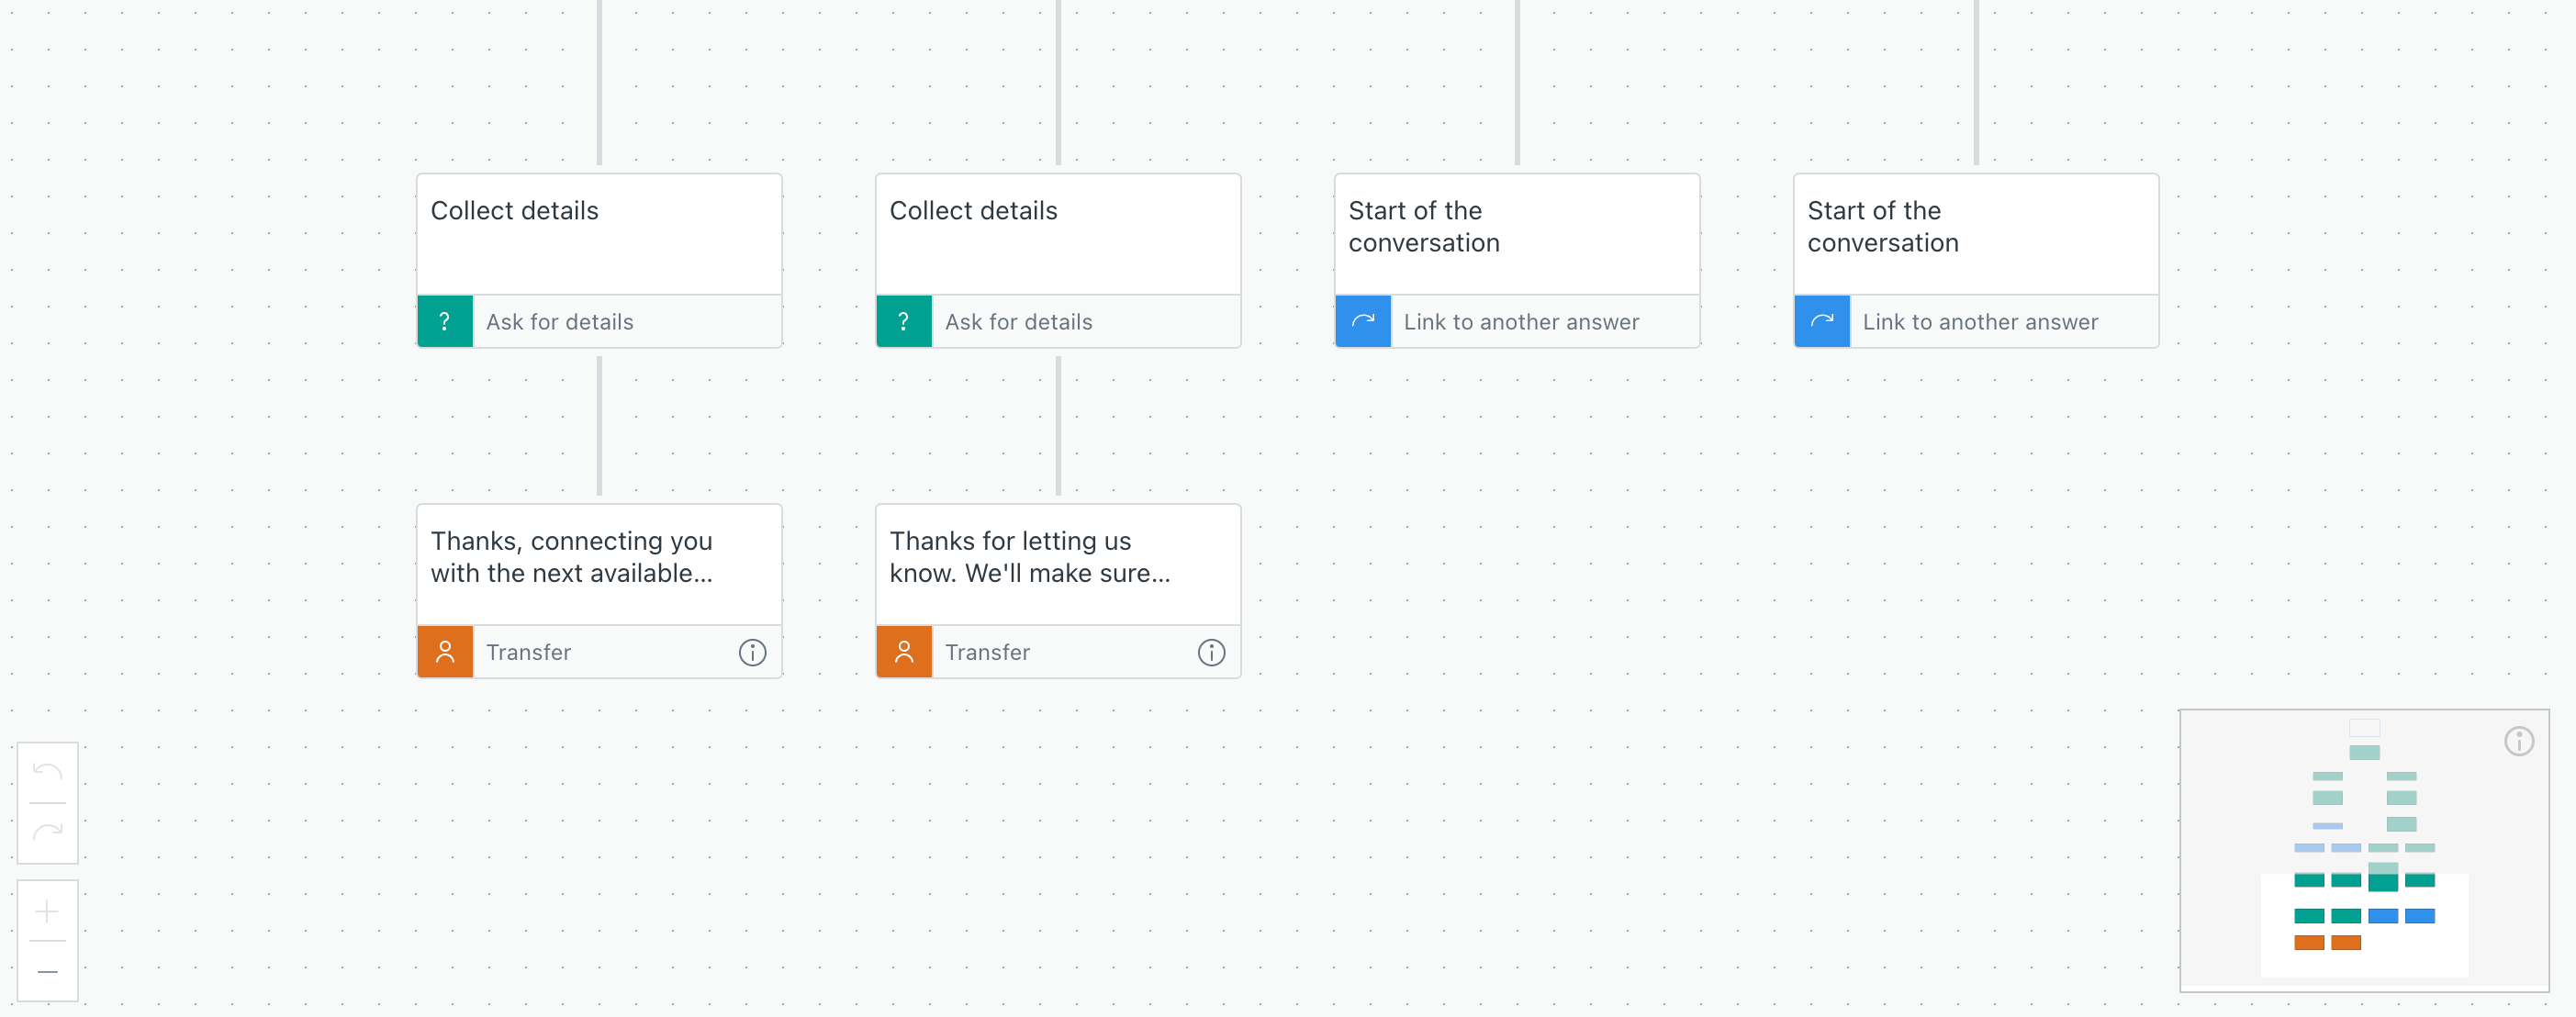The height and width of the screenshot is (1017, 2576).
Task: Click orange person icon on 'Thanks for letting us' node
Action: 904,652
